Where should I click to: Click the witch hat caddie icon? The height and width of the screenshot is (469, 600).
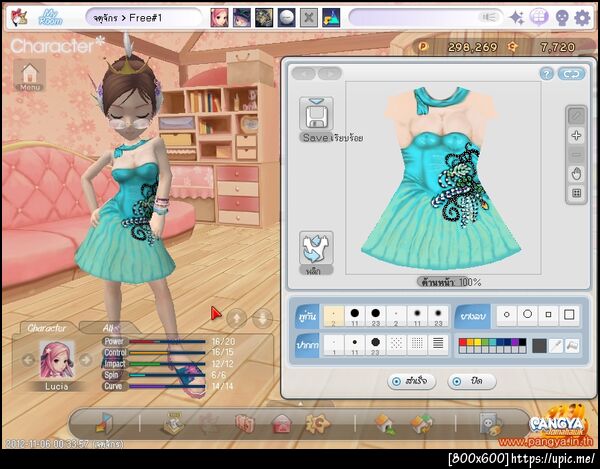pos(242,18)
